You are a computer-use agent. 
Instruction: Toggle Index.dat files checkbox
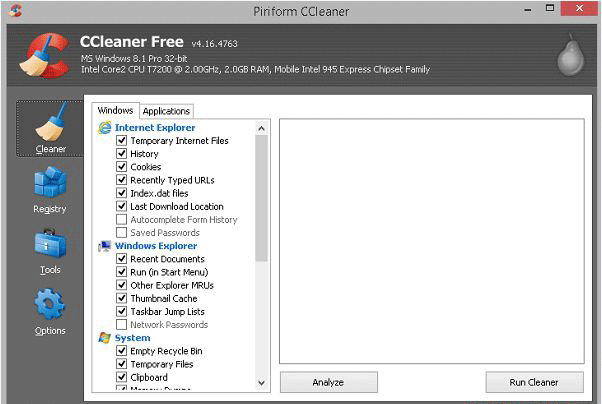(x=121, y=193)
